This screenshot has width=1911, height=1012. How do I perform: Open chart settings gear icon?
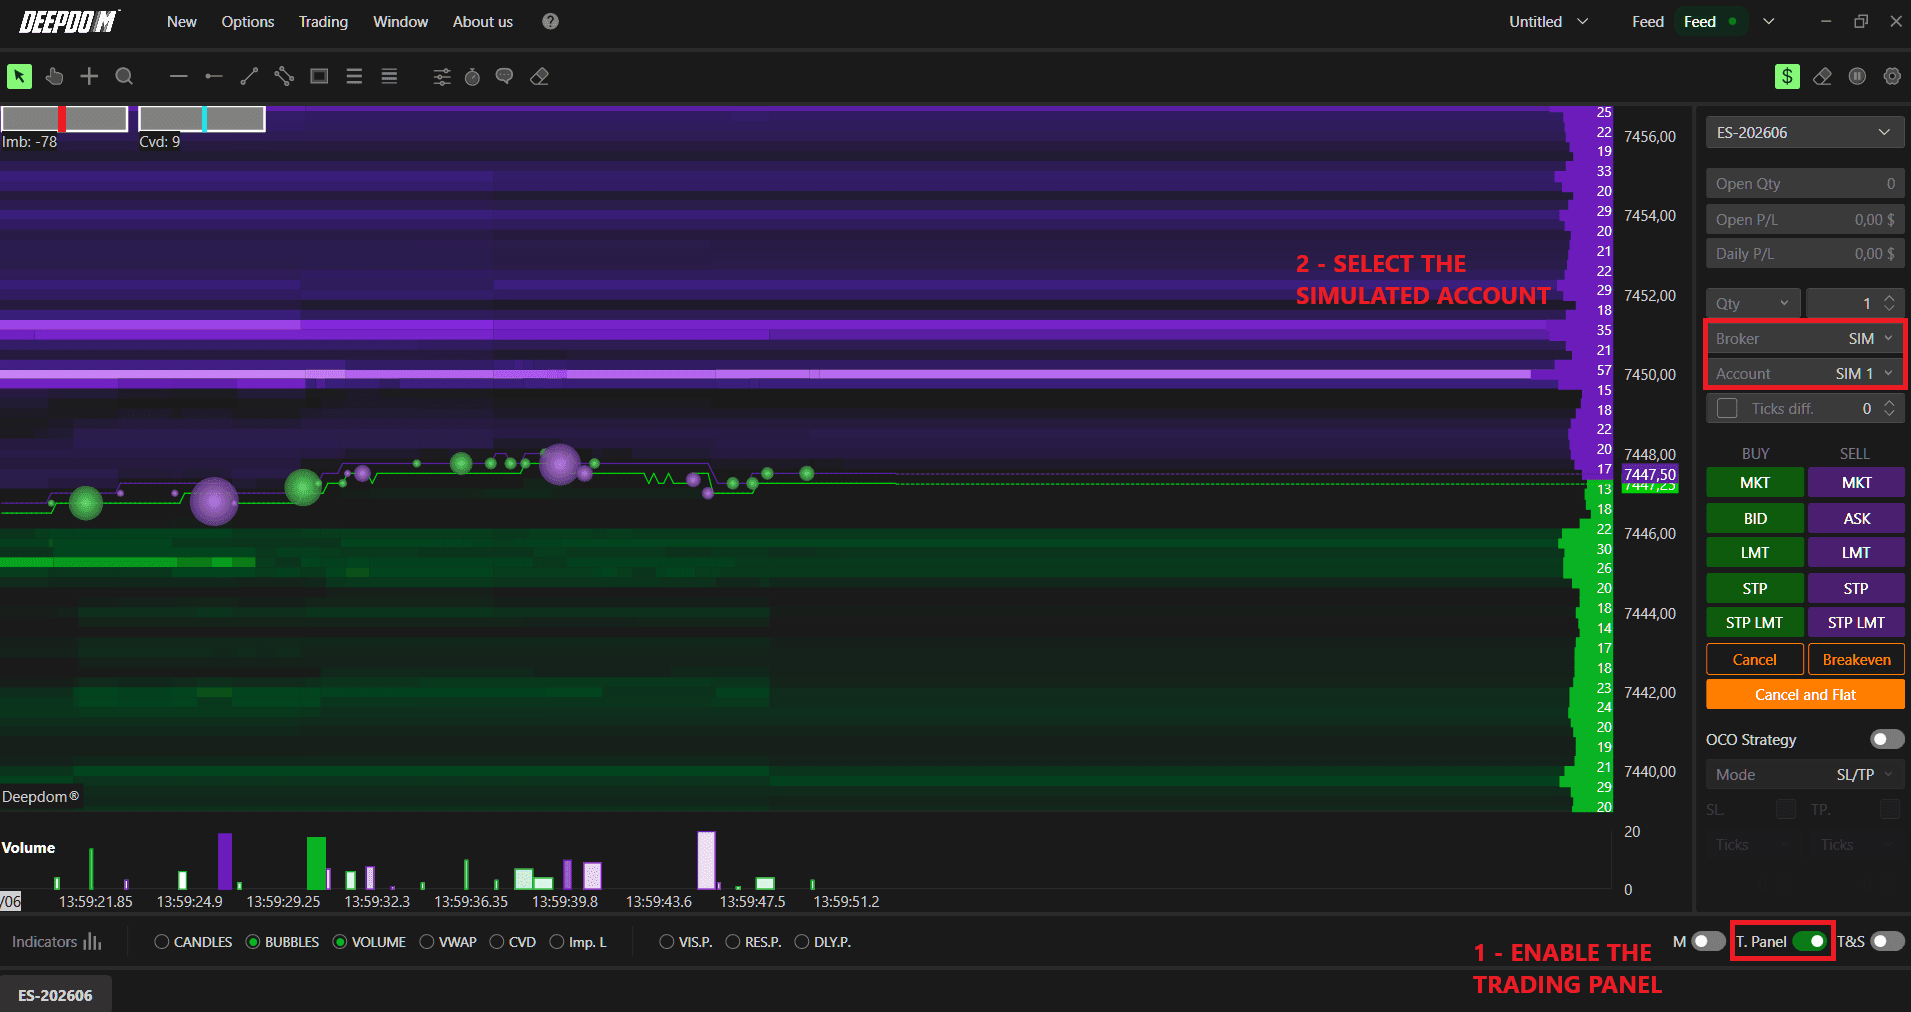[1892, 76]
